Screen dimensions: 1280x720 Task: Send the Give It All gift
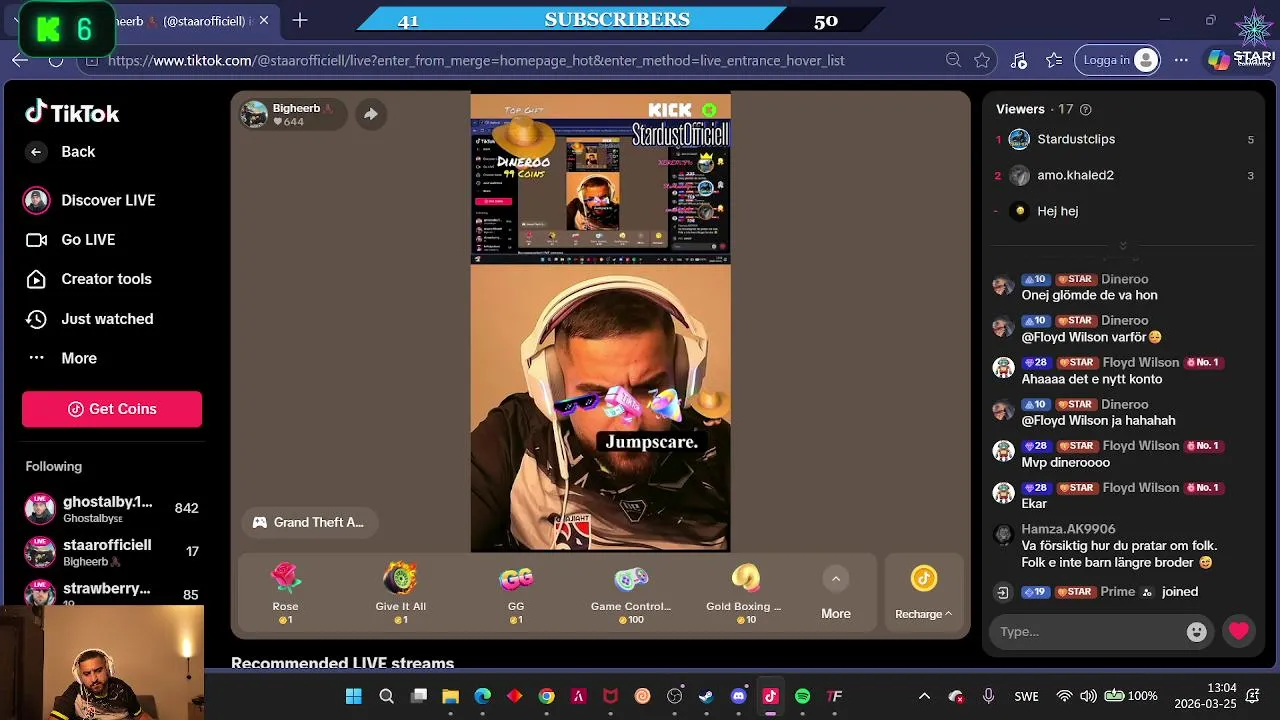(x=400, y=593)
